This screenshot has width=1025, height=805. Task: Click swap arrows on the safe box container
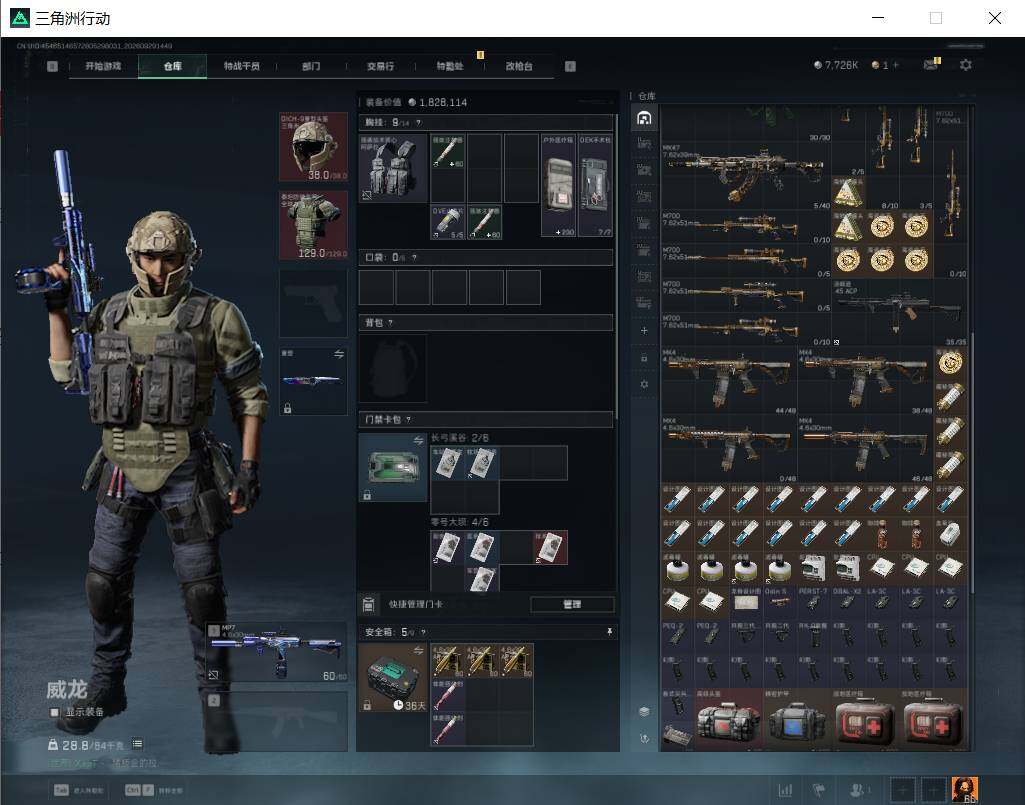(418, 651)
